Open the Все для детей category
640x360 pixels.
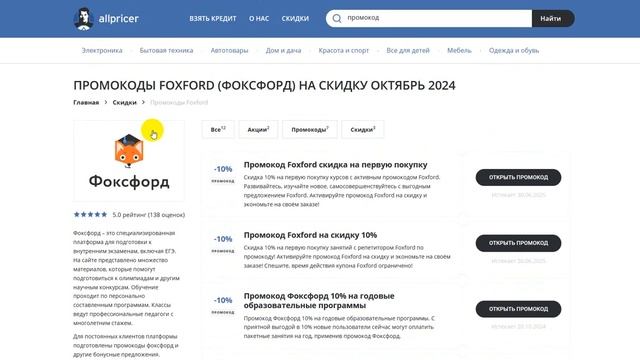click(408, 51)
